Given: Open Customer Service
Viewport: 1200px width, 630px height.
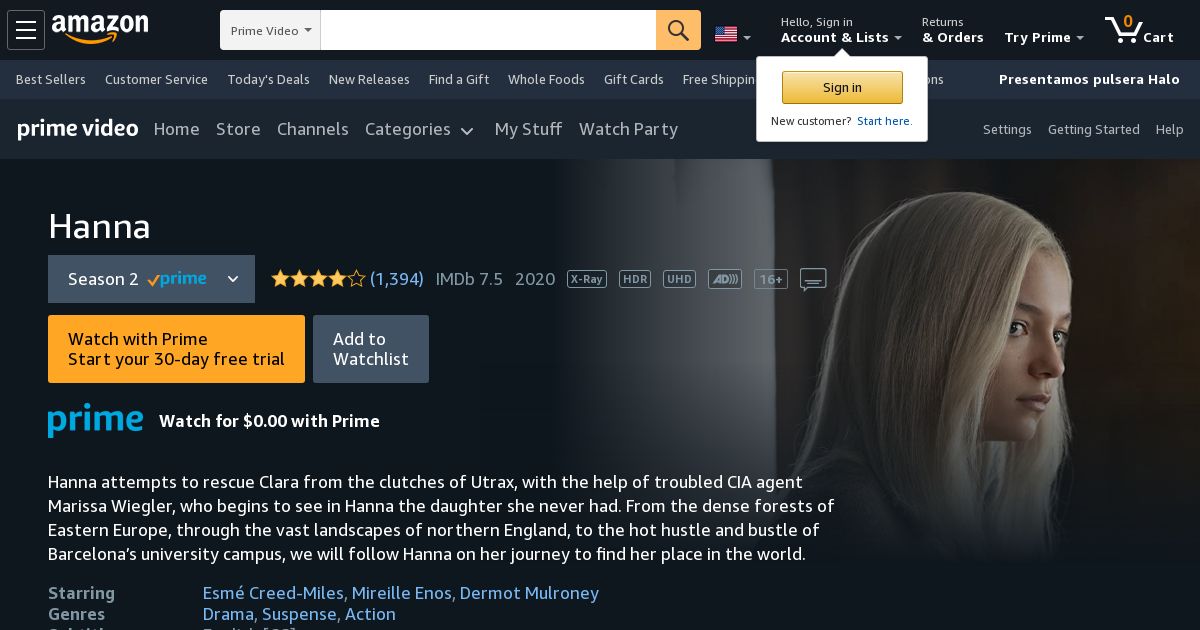Looking at the screenshot, I should click(x=156, y=79).
